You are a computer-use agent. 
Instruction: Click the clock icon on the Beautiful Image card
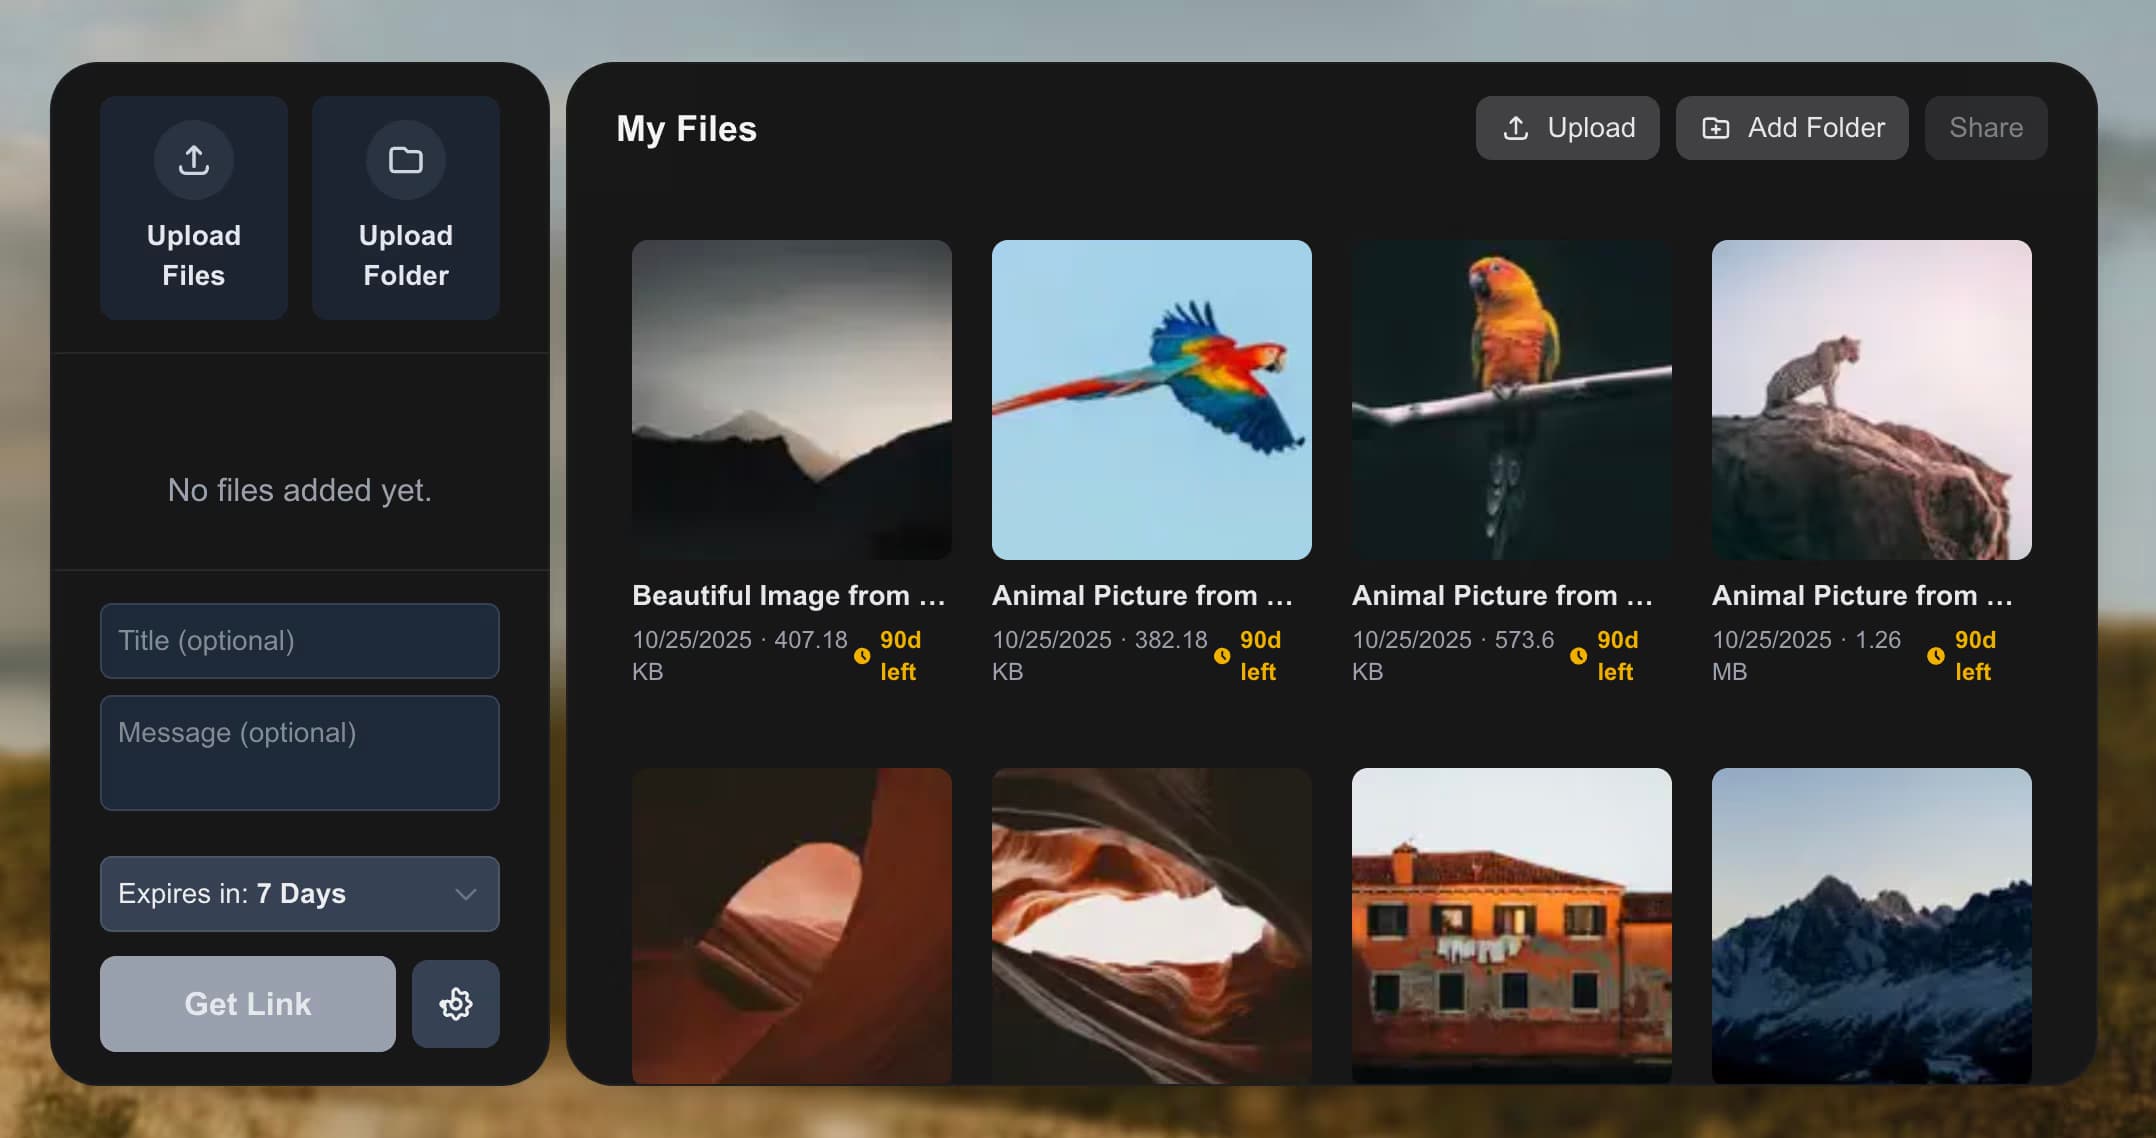[863, 656]
